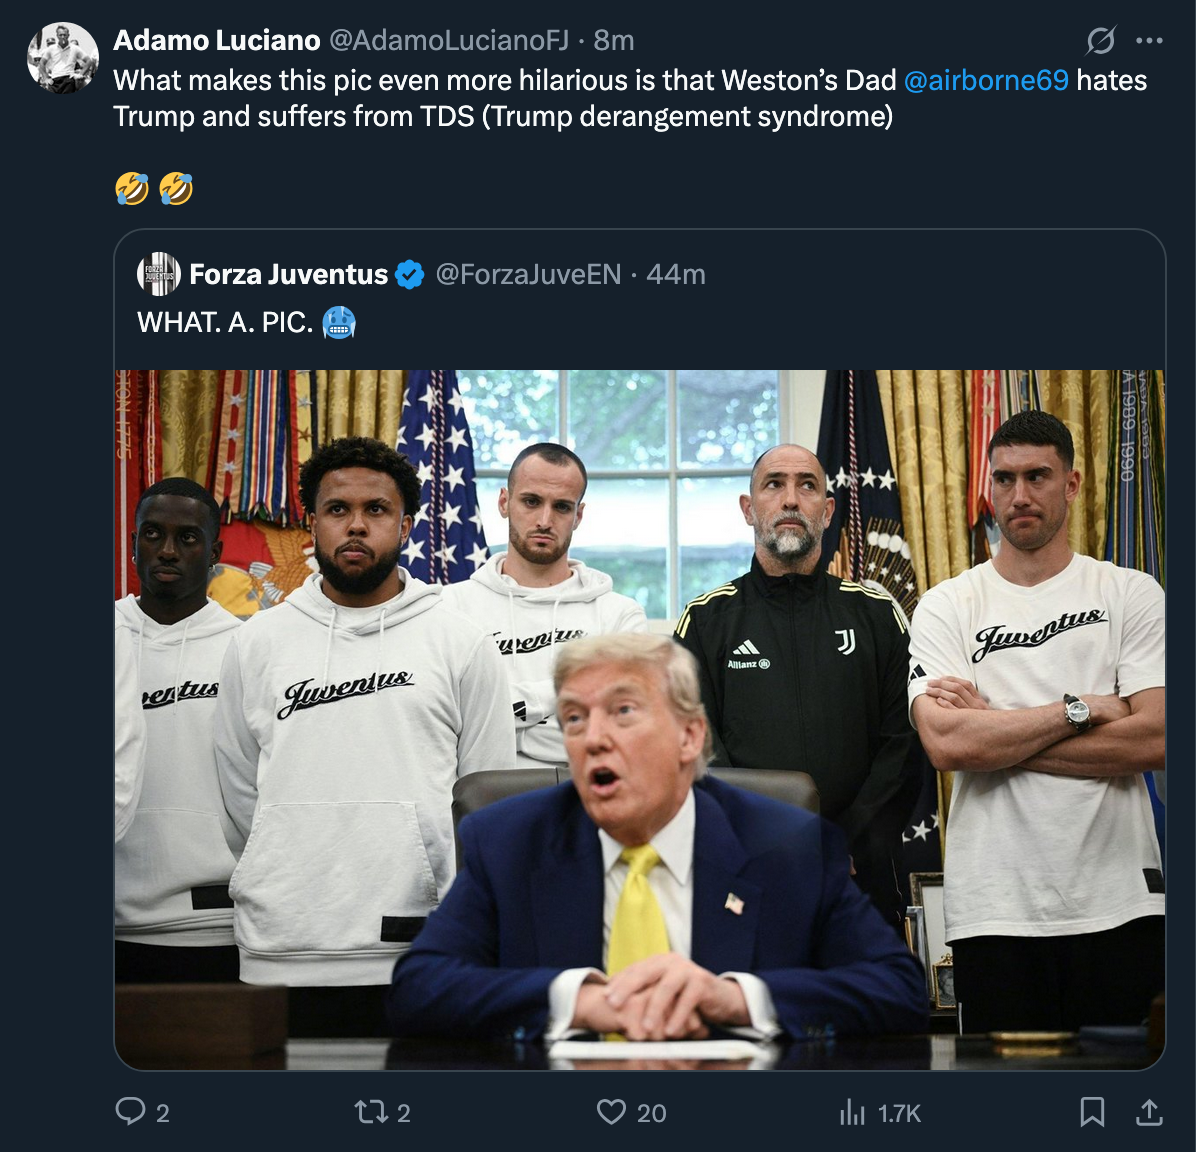Click the @AdamoLucianoFJ handle

coord(448,40)
